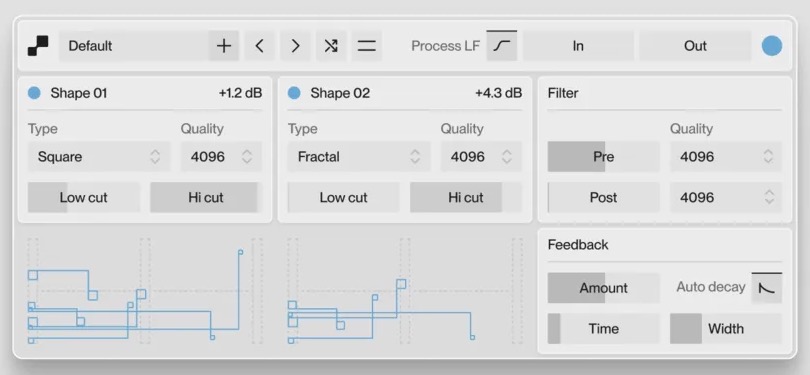810x375 pixels.
Task: Adjust the Feedback Width slider
Action: click(726, 329)
